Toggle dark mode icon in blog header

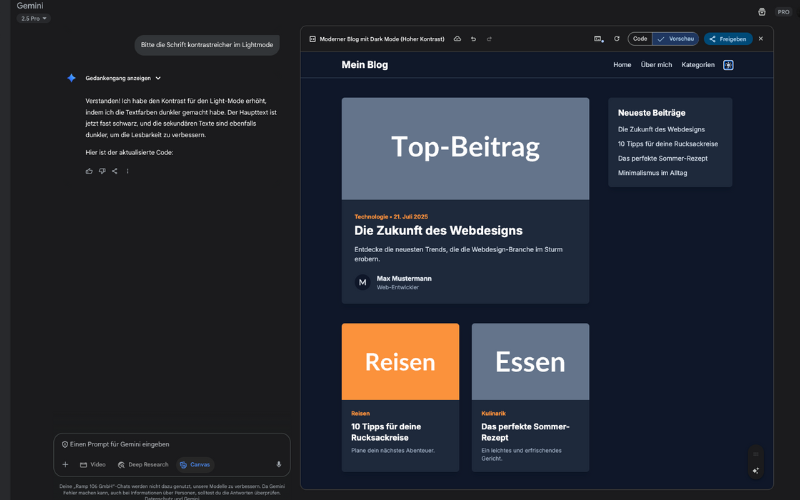(728, 65)
